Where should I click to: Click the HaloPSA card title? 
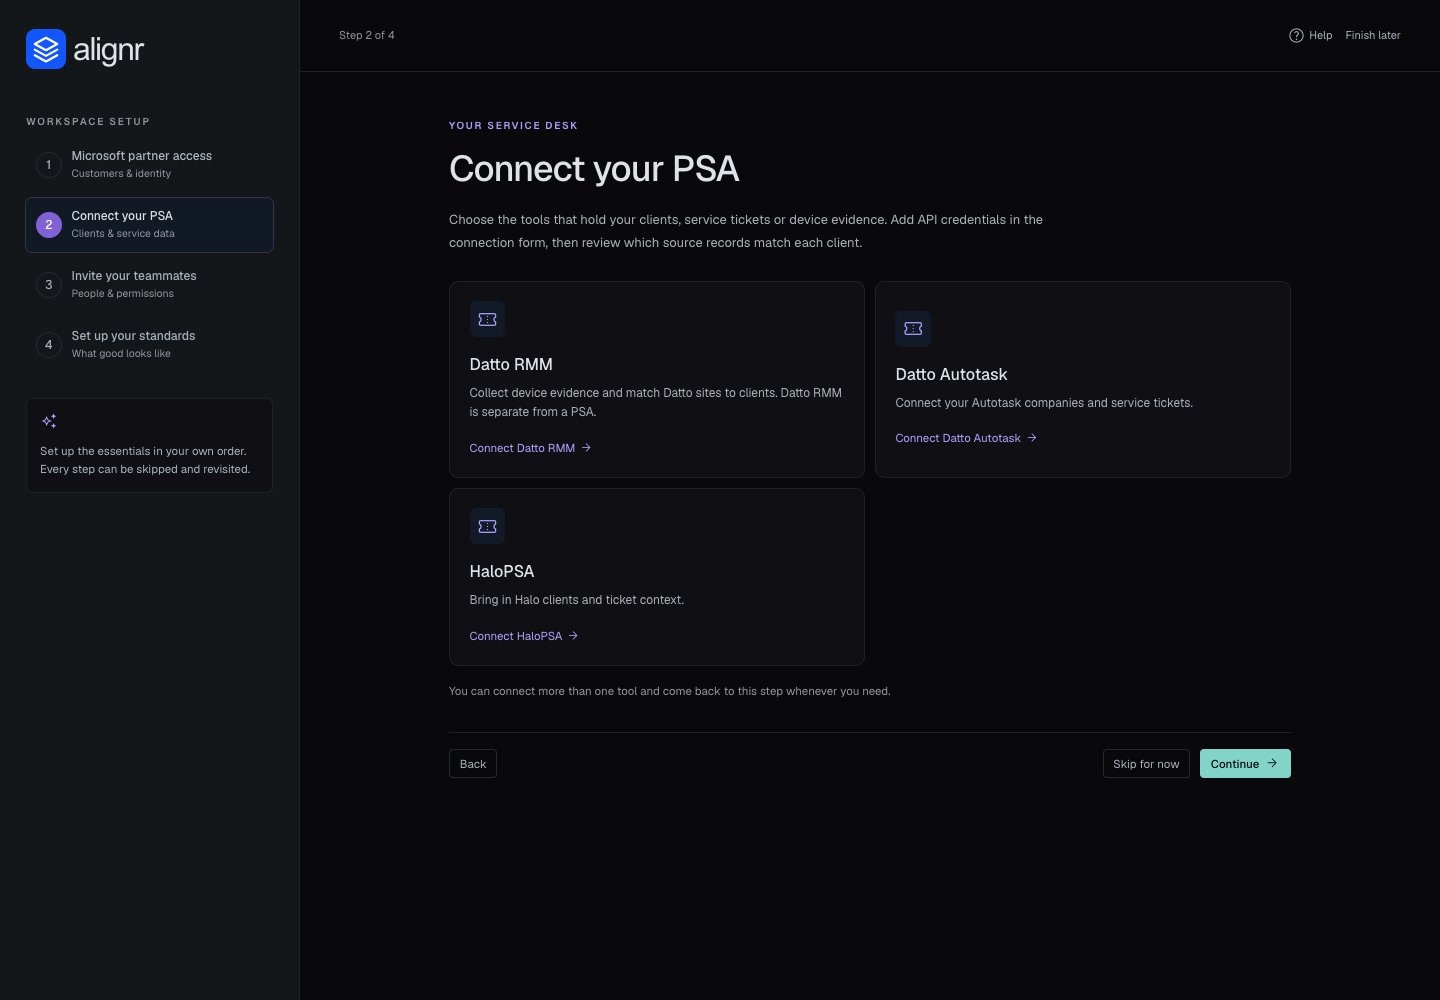pyautogui.click(x=502, y=572)
